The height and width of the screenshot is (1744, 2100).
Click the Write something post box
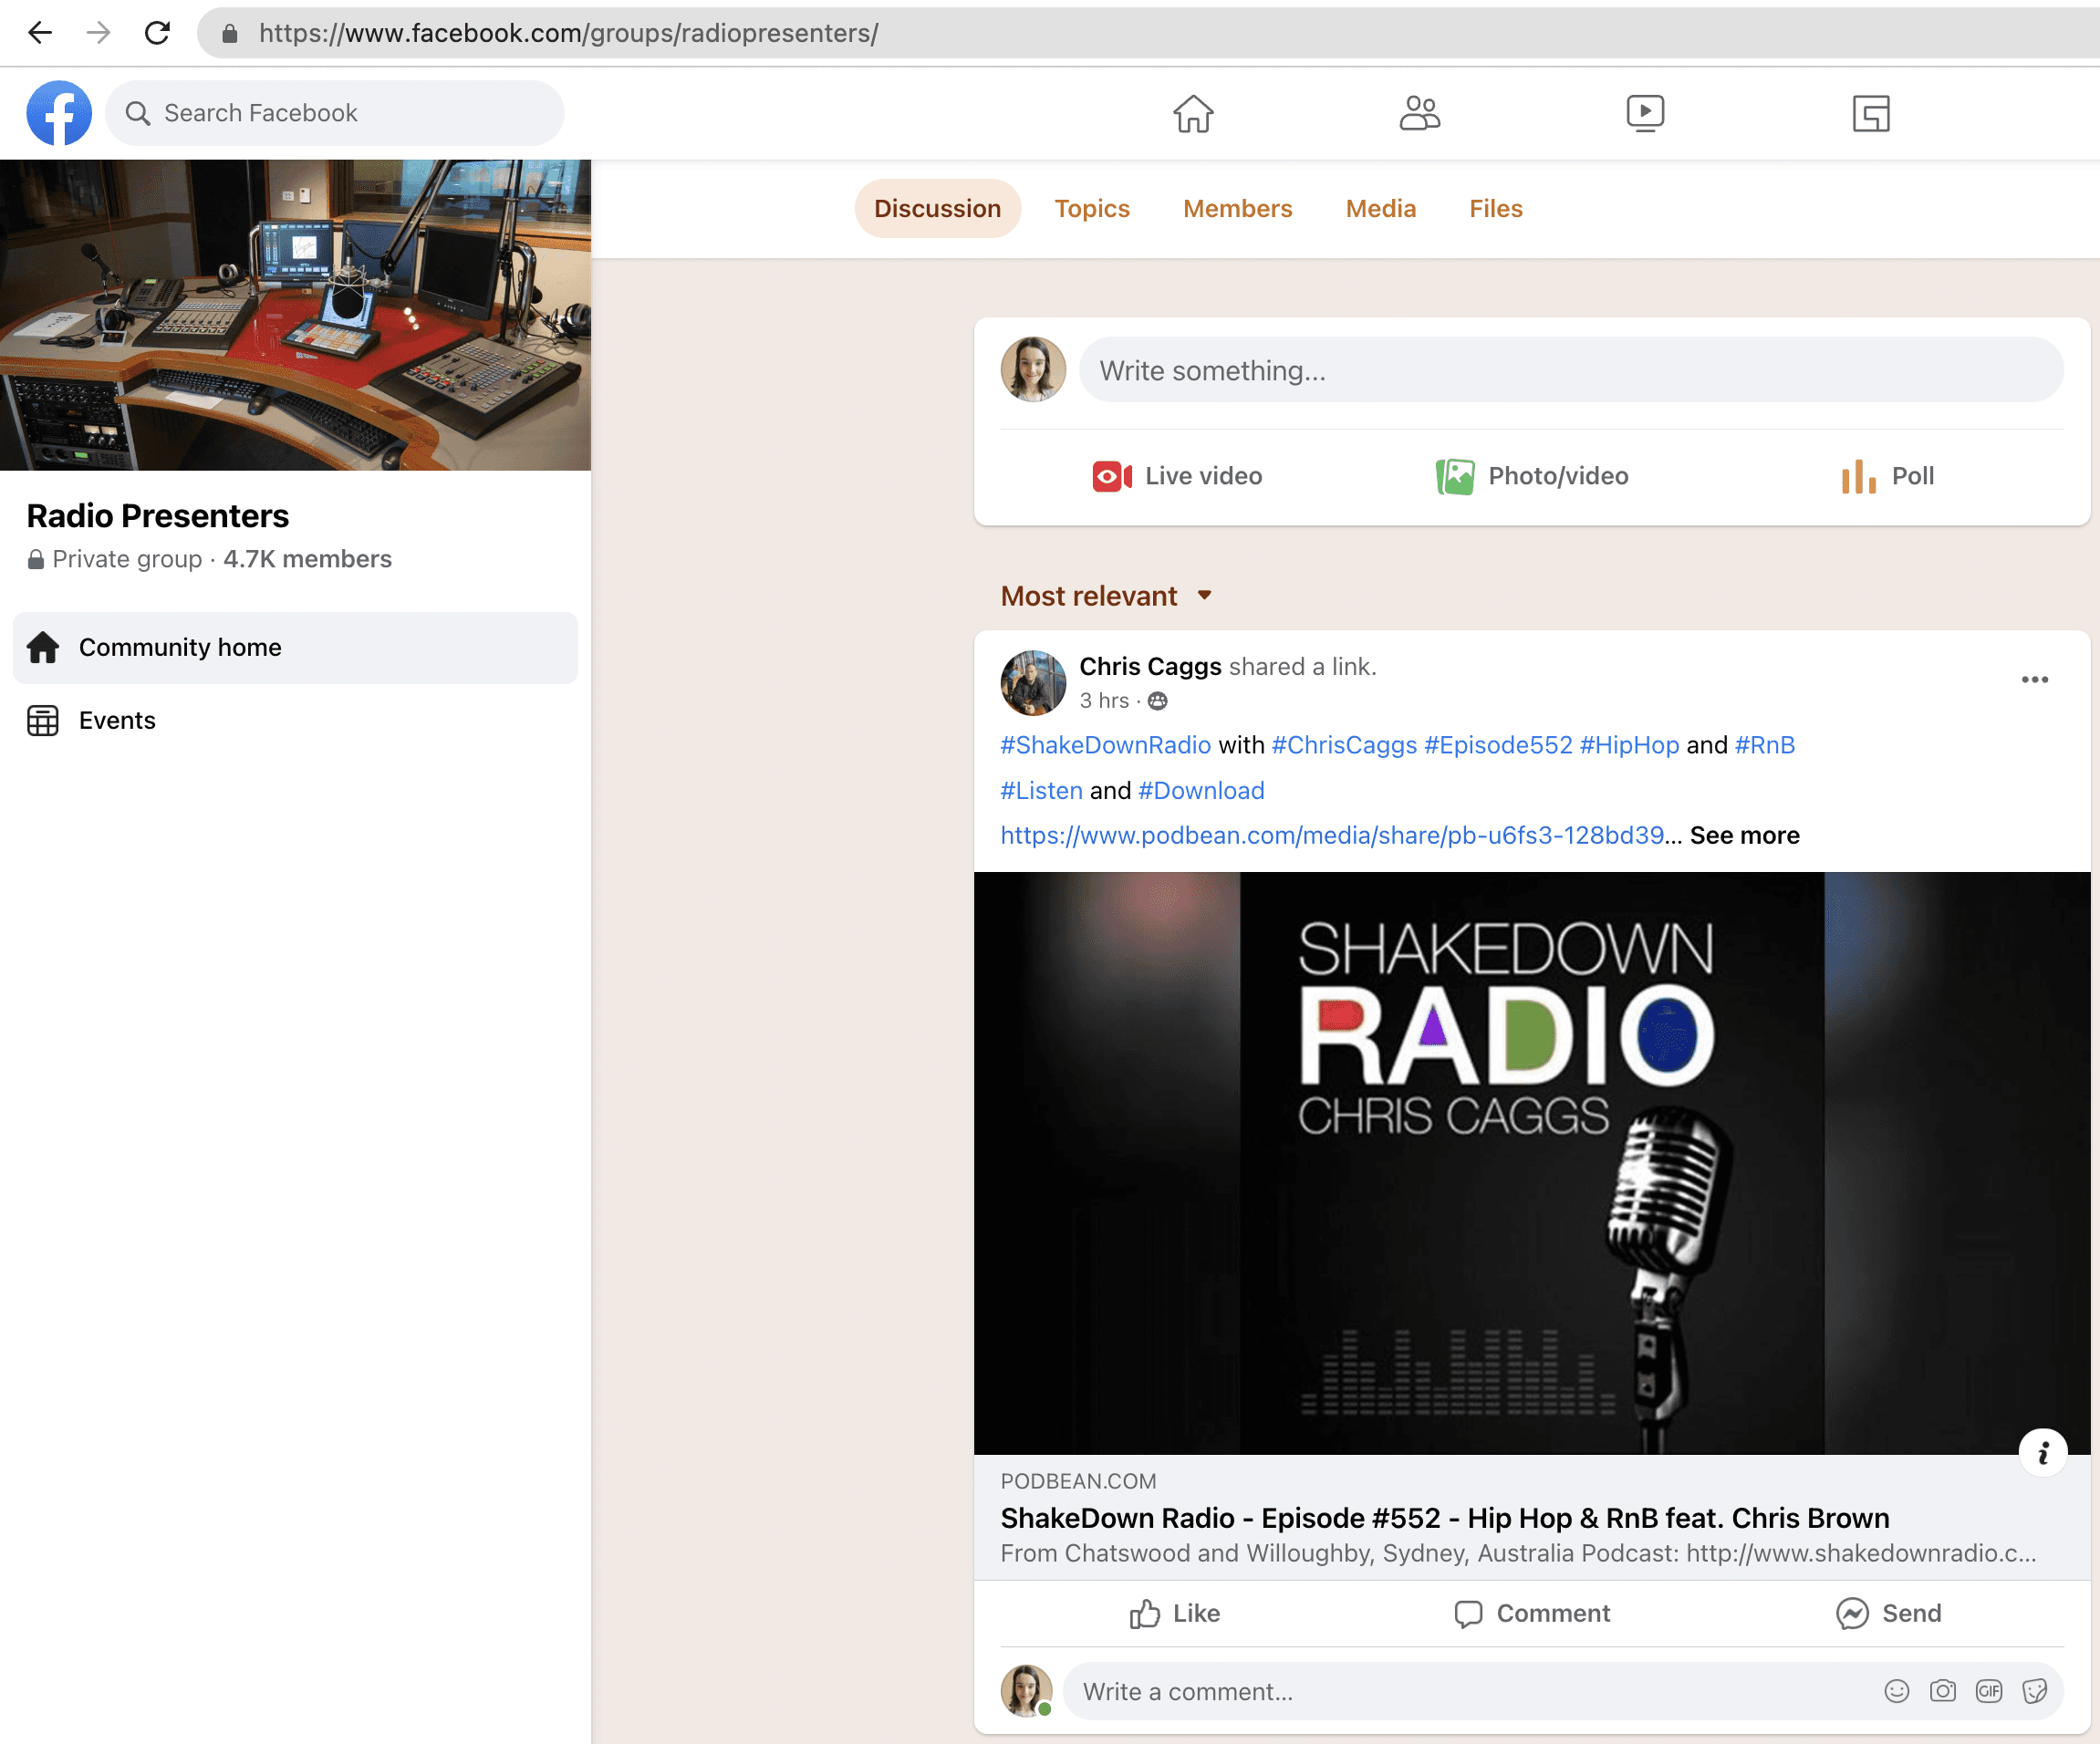pos(1570,370)
